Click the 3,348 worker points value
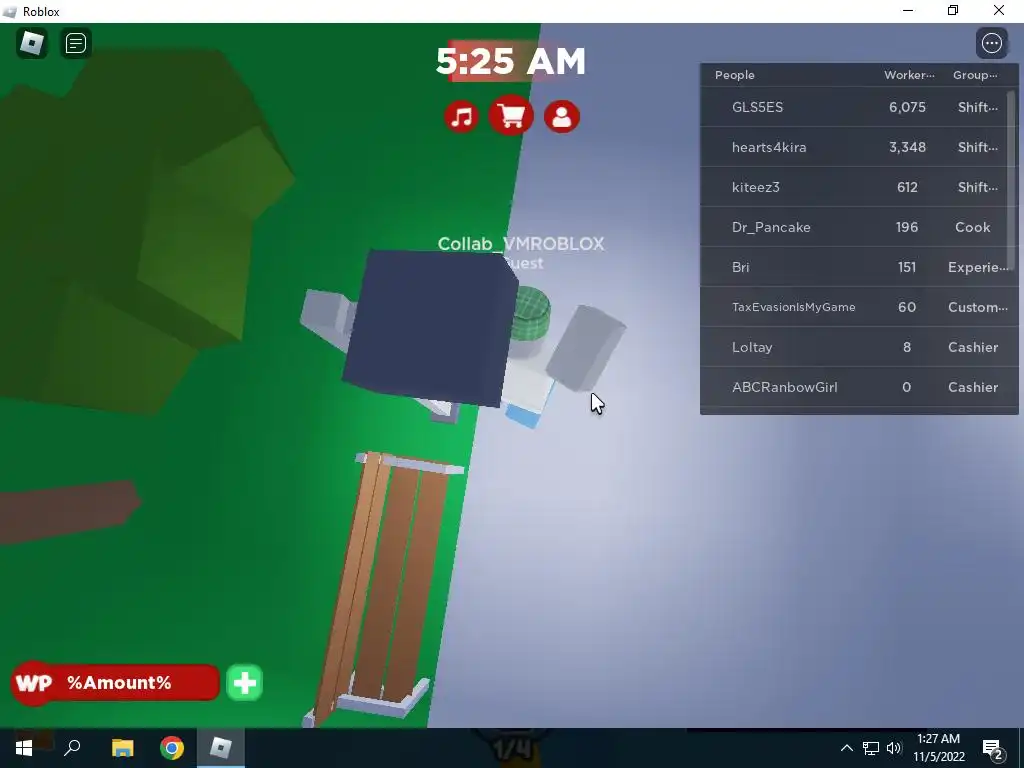The width and height of the screenshot is (1024, 768). [907, 147]
